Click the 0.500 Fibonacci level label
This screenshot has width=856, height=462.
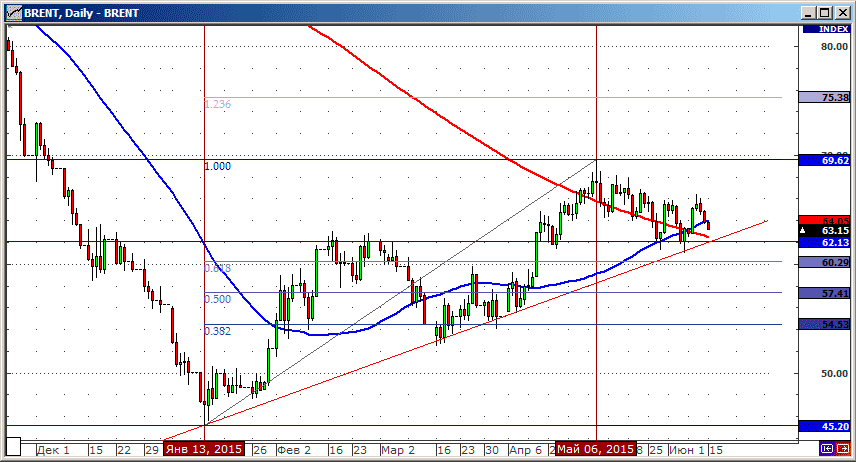click(217, 299)
